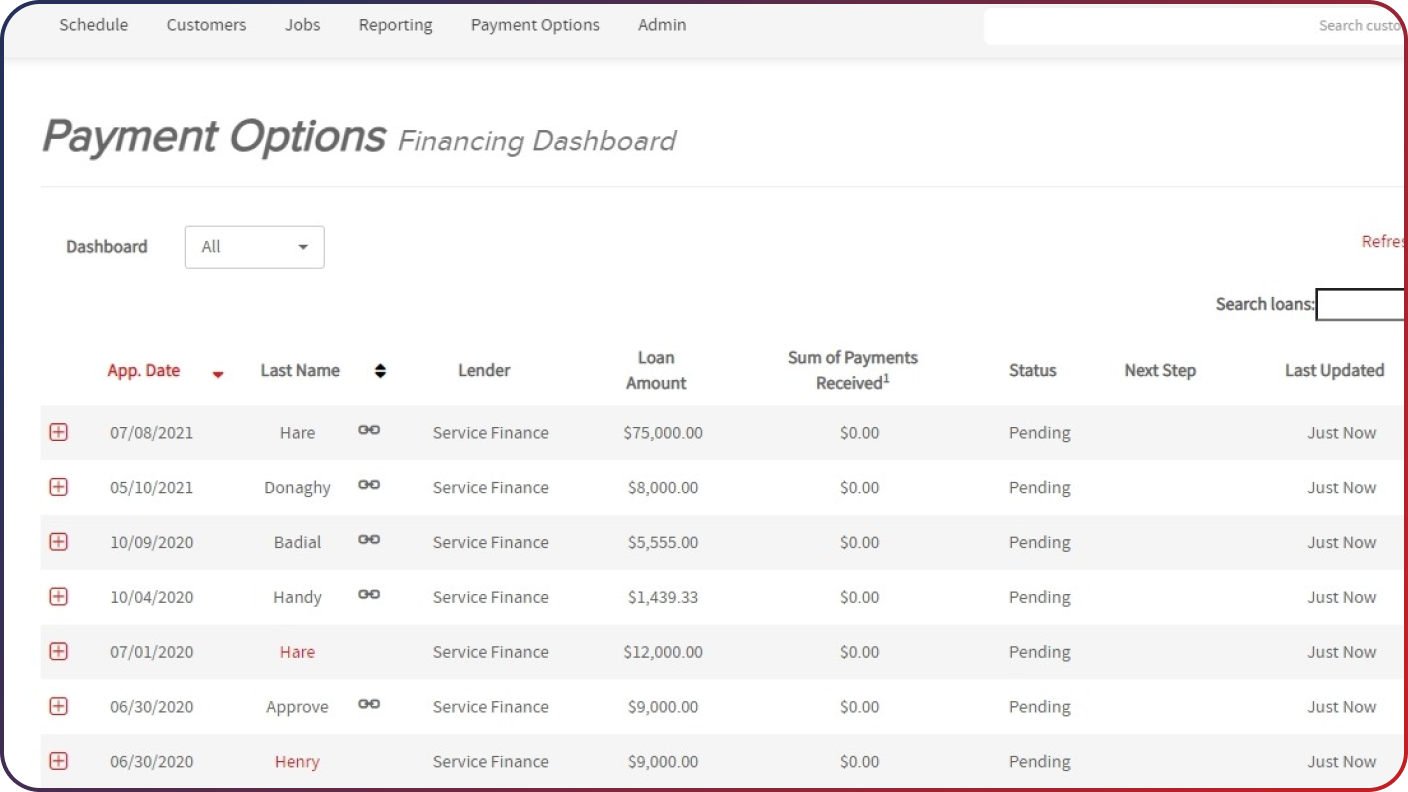Expand the Badial loan row
1408x792 pixels.
pos(59,541)
